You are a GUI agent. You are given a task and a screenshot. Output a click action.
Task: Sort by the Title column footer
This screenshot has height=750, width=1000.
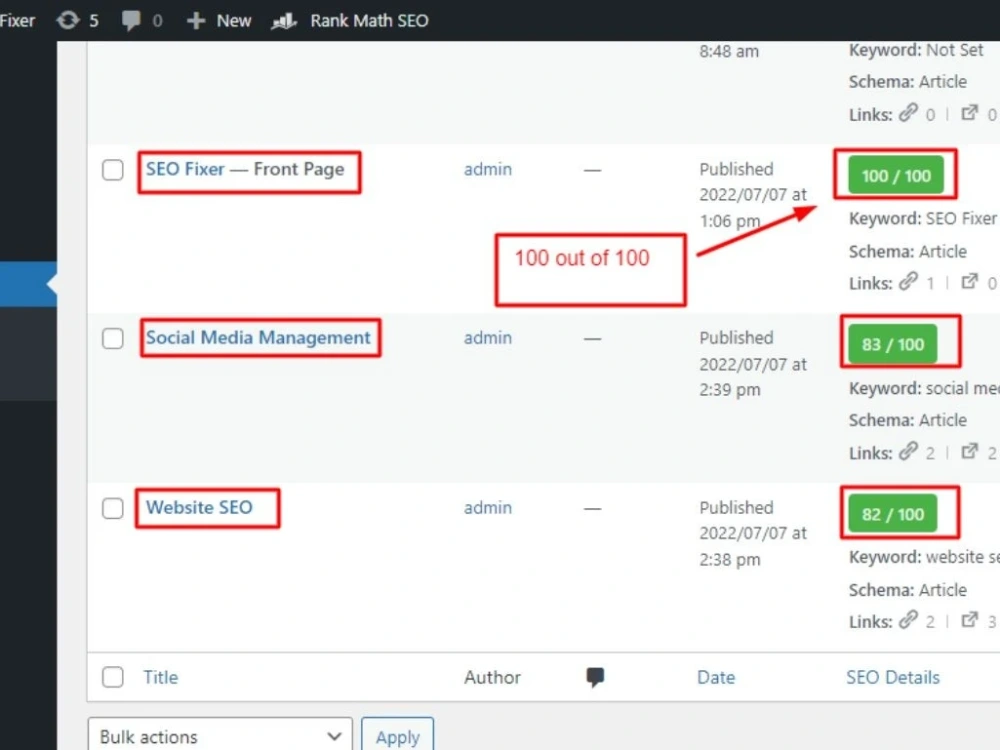click(161, 677)
